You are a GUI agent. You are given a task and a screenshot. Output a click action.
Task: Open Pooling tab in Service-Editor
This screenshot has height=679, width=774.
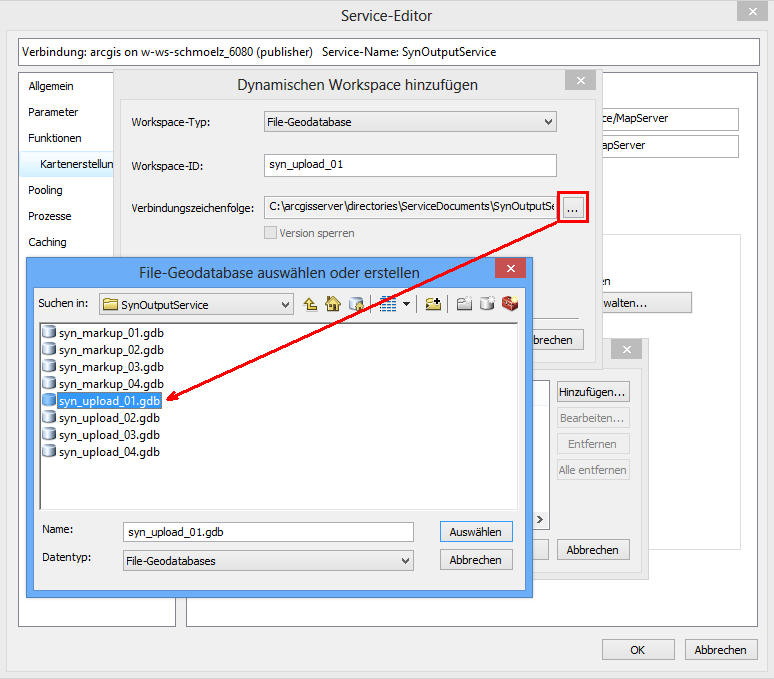(45, 190)
